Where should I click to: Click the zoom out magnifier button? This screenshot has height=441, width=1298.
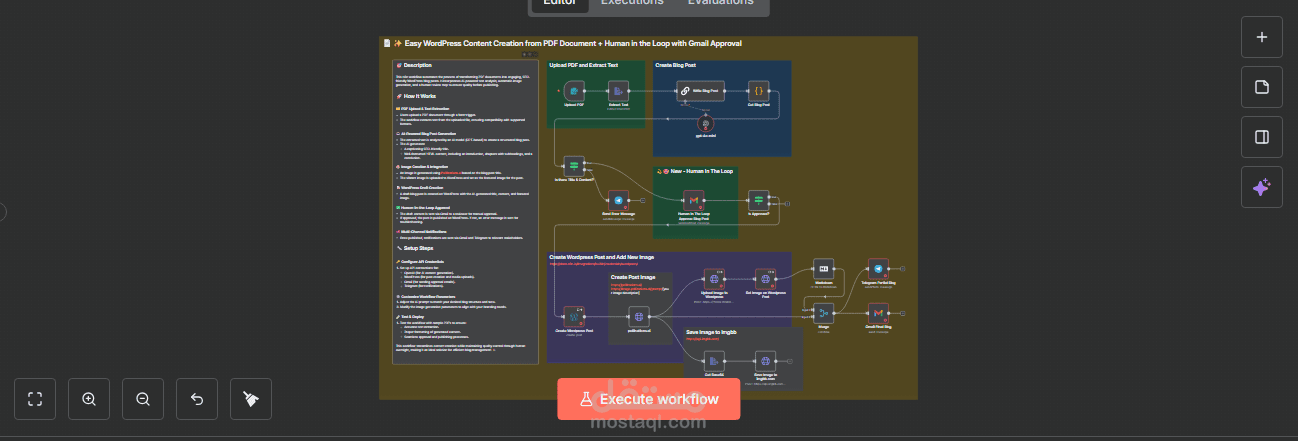click(143, 399)
